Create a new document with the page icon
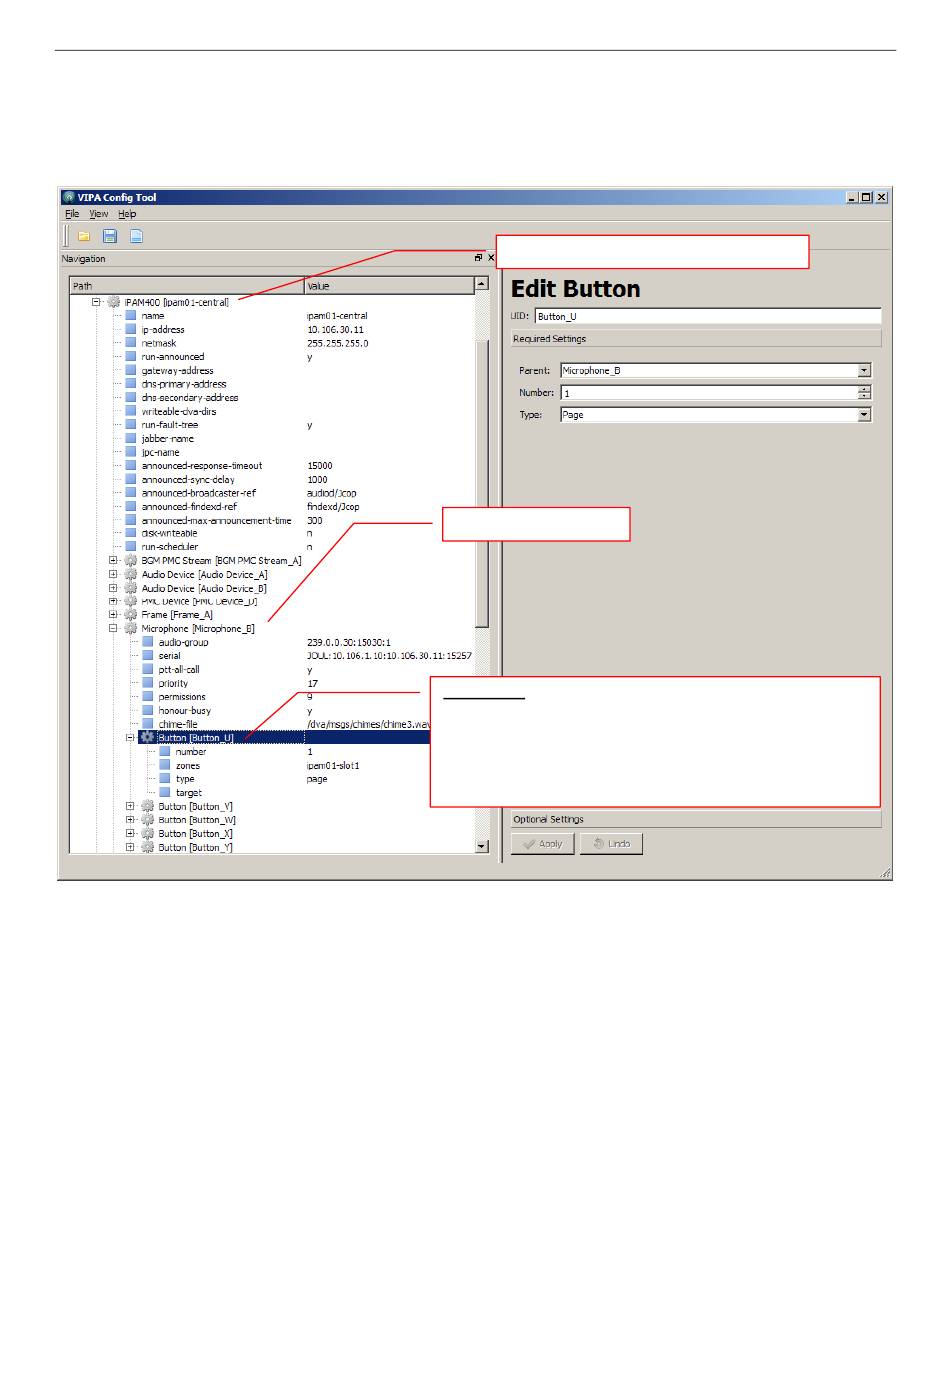 (x=136, y=236)
